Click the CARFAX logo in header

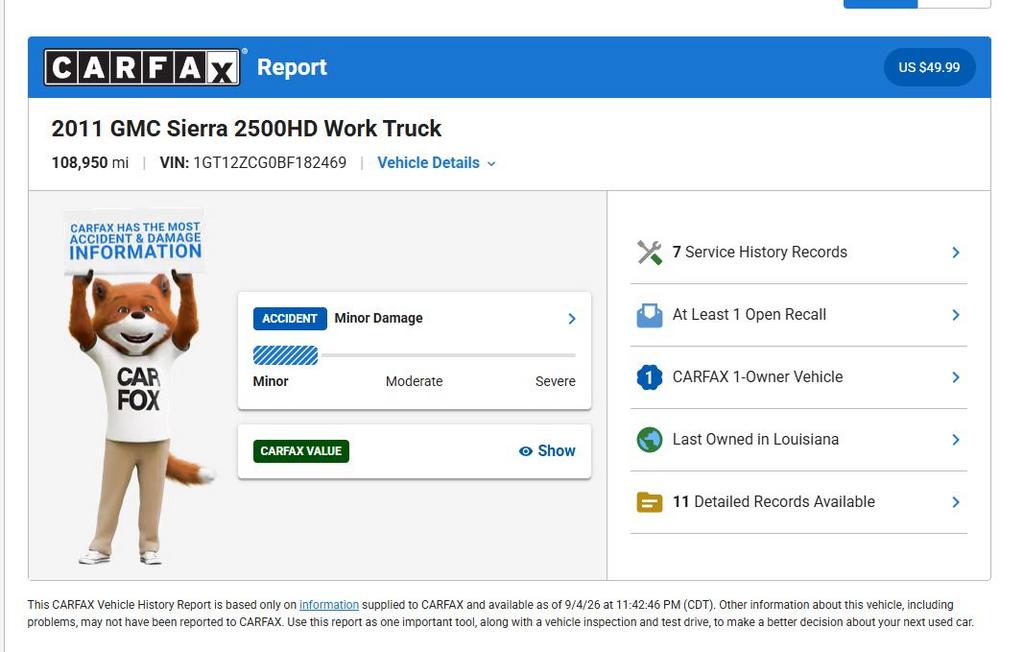point(142,67)
